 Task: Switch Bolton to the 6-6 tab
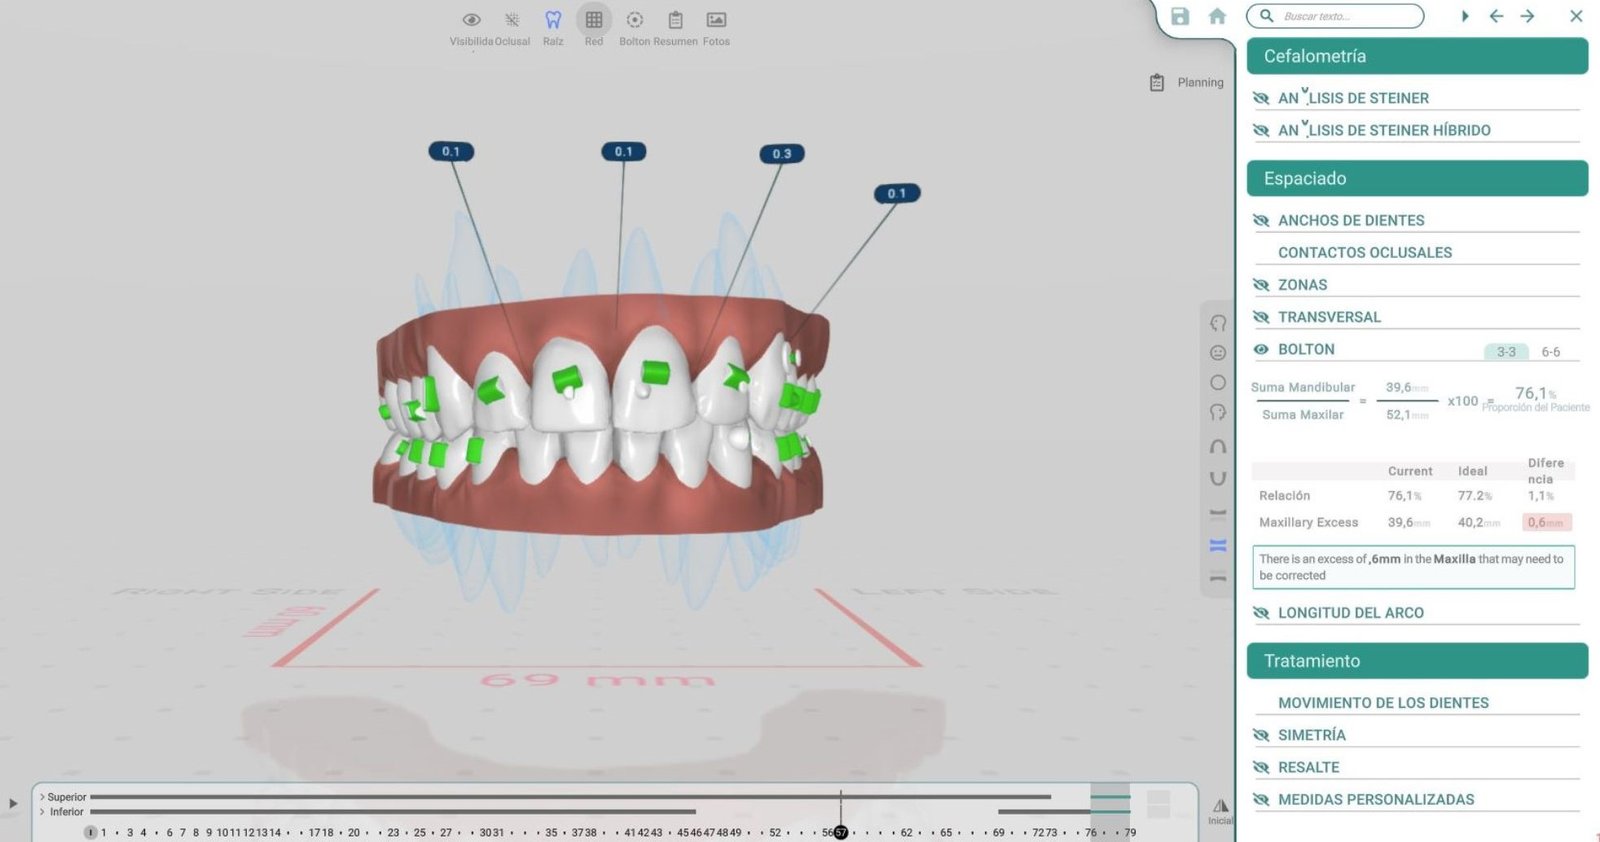tap(1550, 352)
